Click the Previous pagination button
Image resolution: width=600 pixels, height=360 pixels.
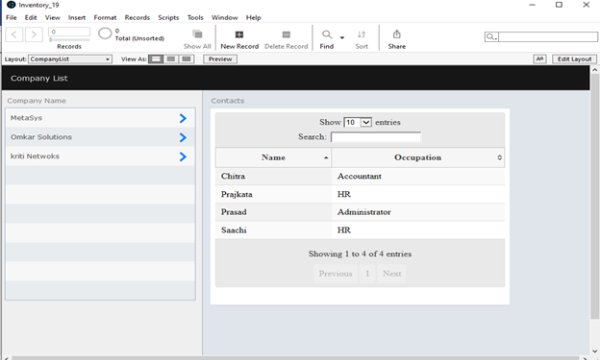(336, 274)
